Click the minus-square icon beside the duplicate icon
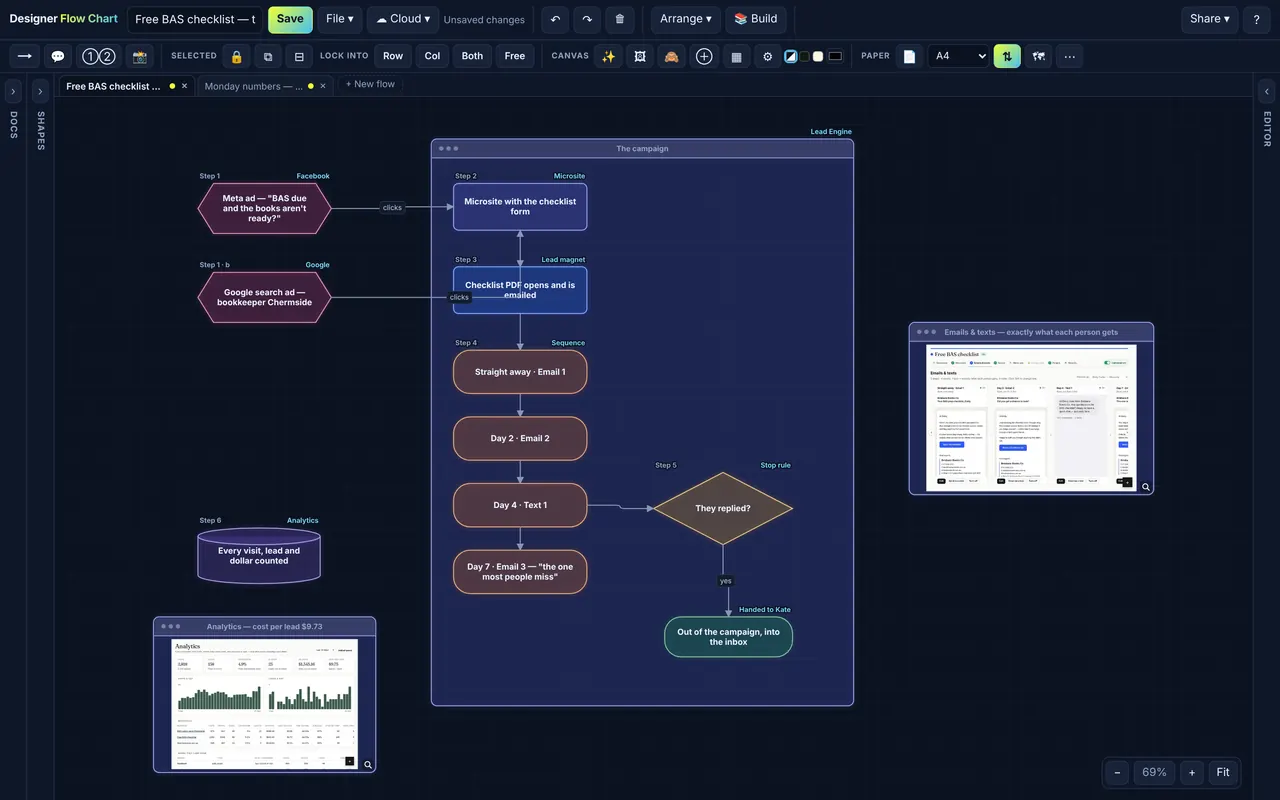Viewport: 1280px width, 800px height. point(299,56)
